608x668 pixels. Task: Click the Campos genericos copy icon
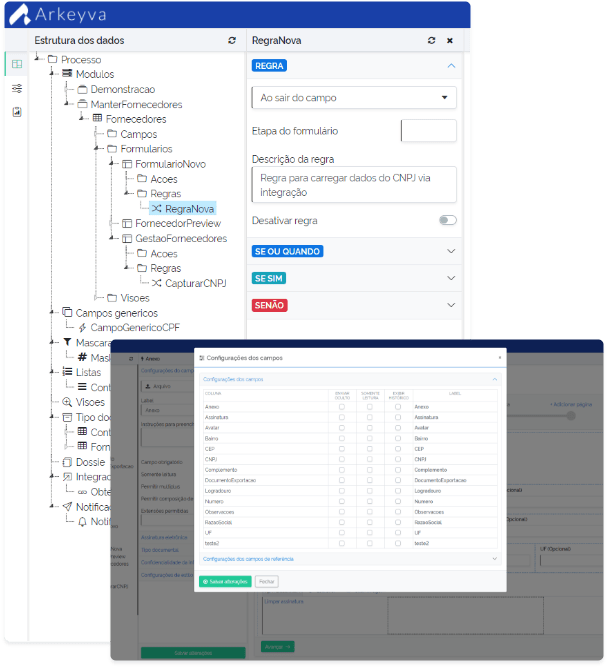pos(67,312)
